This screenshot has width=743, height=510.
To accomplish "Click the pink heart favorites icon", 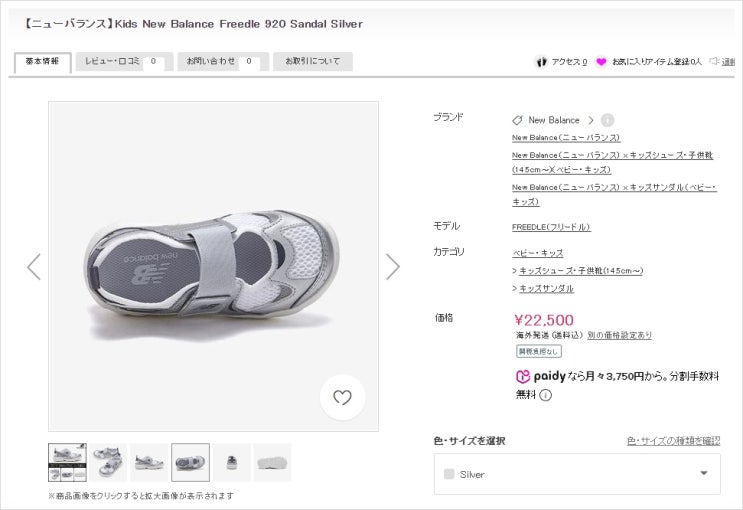I will pyautogui.click(x=601, y=62).
